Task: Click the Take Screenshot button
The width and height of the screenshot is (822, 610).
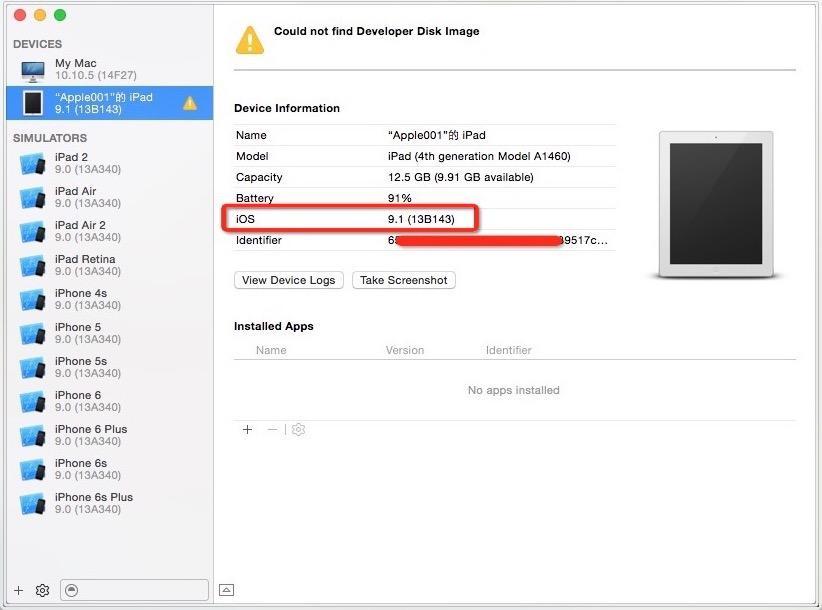Action: (x=404, y=280)
